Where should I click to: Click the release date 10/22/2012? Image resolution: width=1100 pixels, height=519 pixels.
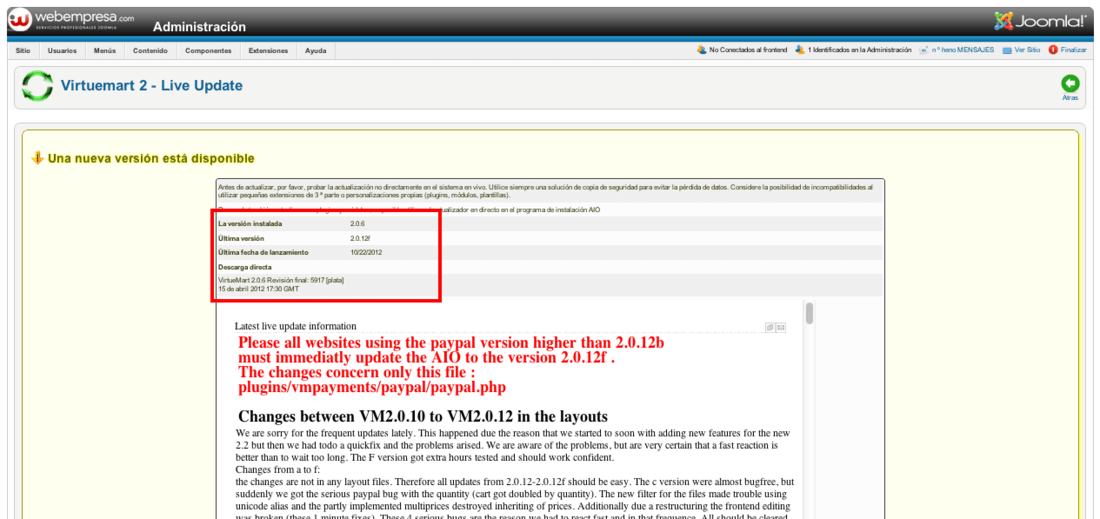point(366,252)
